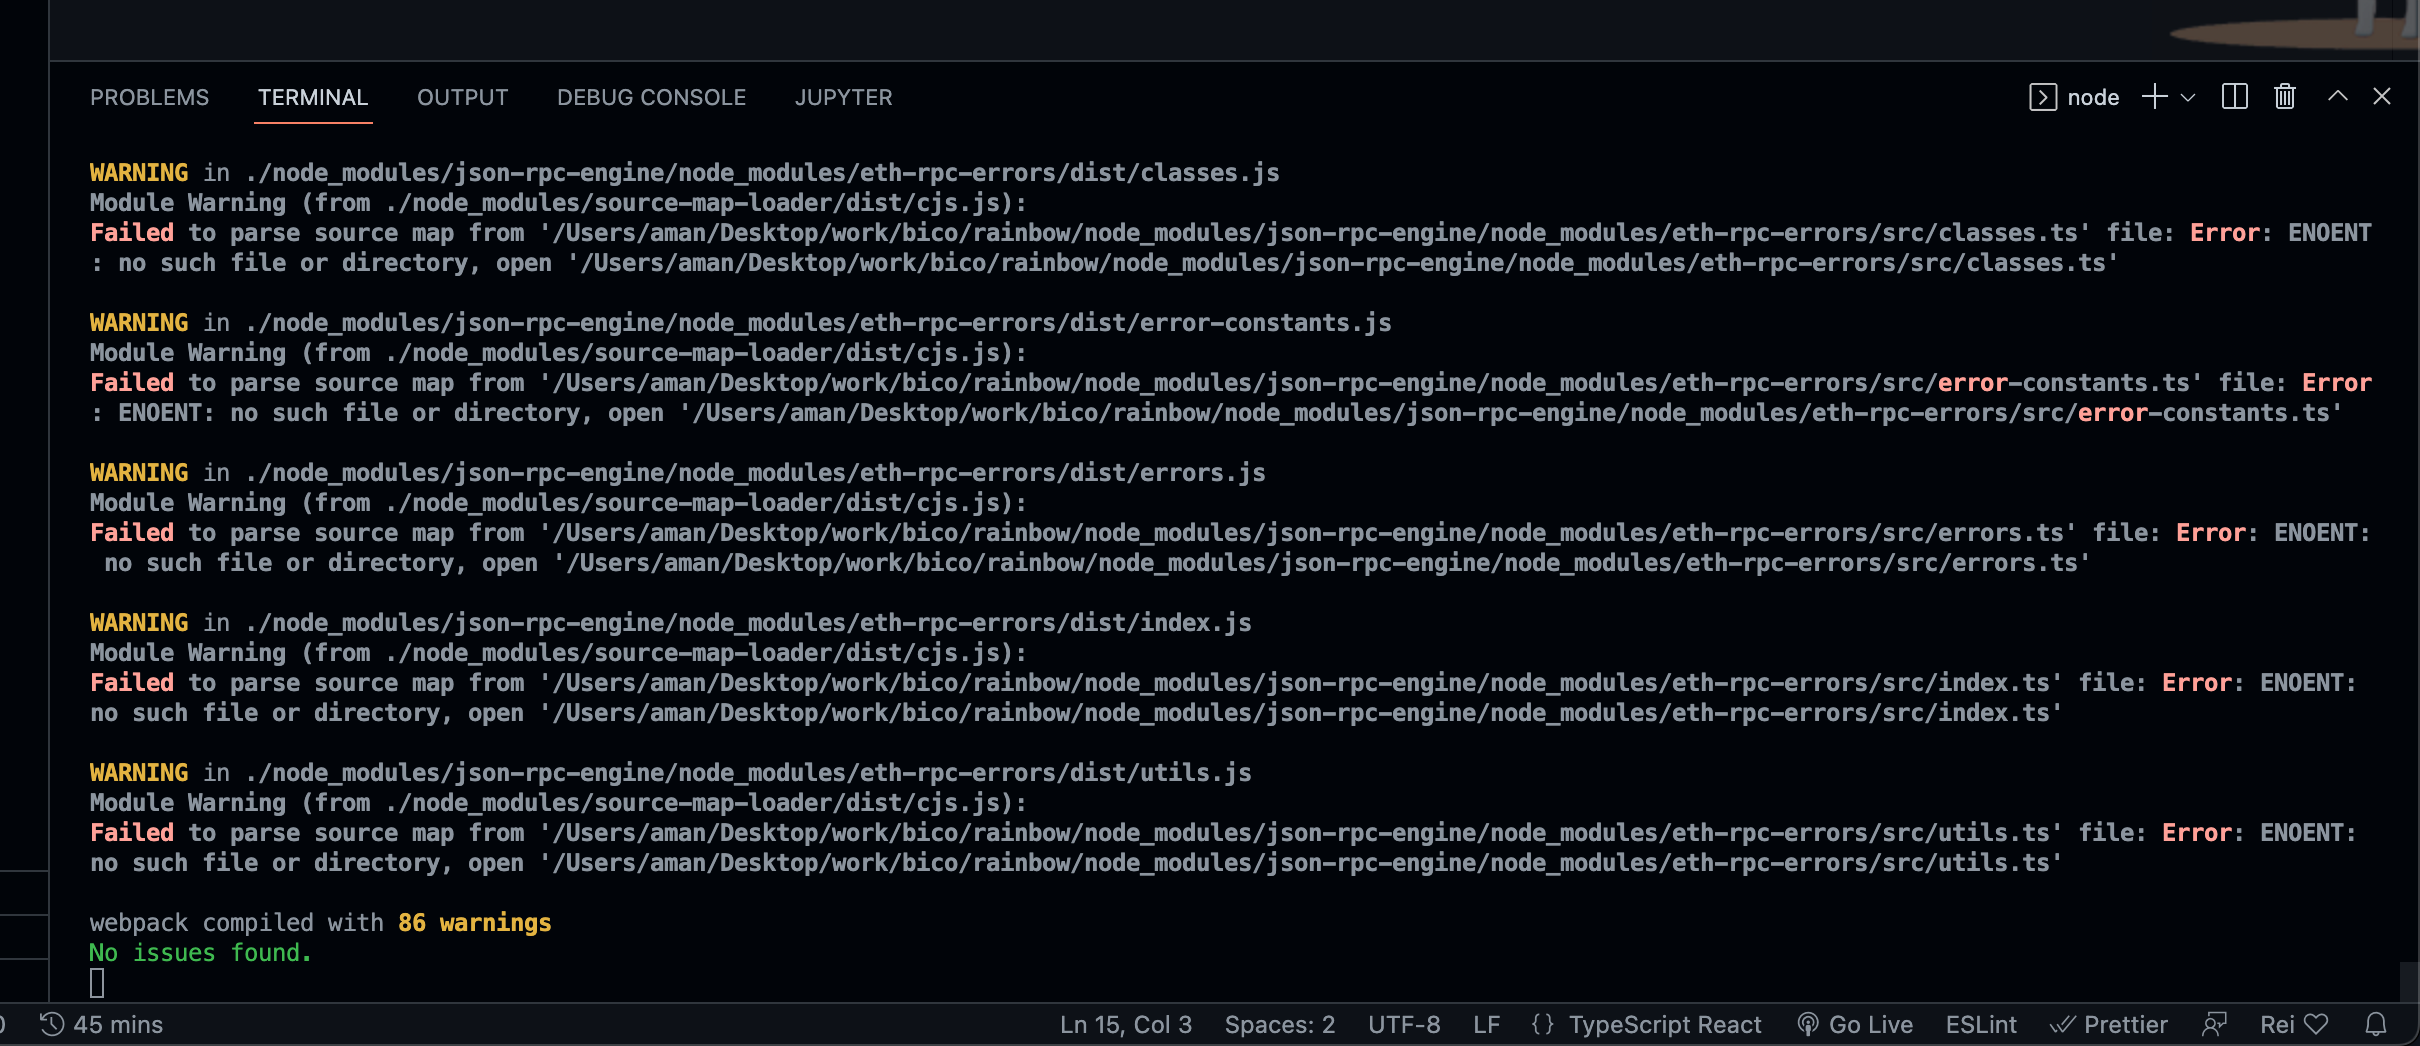Click the accounts people icon in status bar
The width and height of the screenshot is (2420, 1046).
2214,1024
